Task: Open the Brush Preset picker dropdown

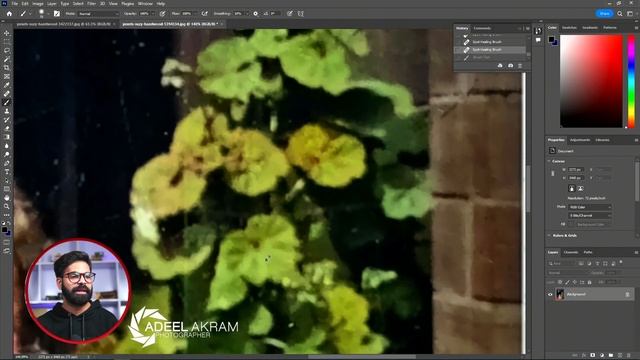Action: click(49, 14)
